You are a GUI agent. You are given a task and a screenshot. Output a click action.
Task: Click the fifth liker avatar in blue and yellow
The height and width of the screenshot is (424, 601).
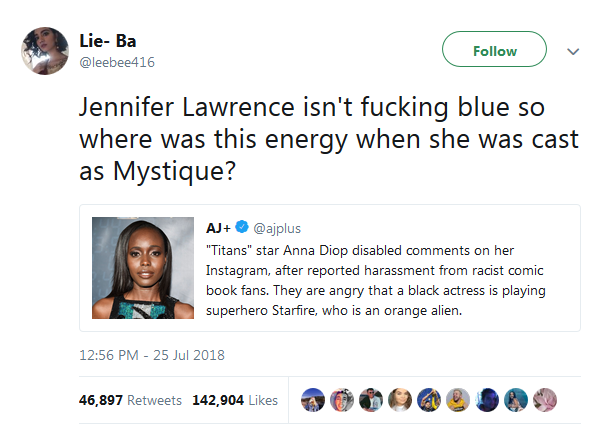429,400
